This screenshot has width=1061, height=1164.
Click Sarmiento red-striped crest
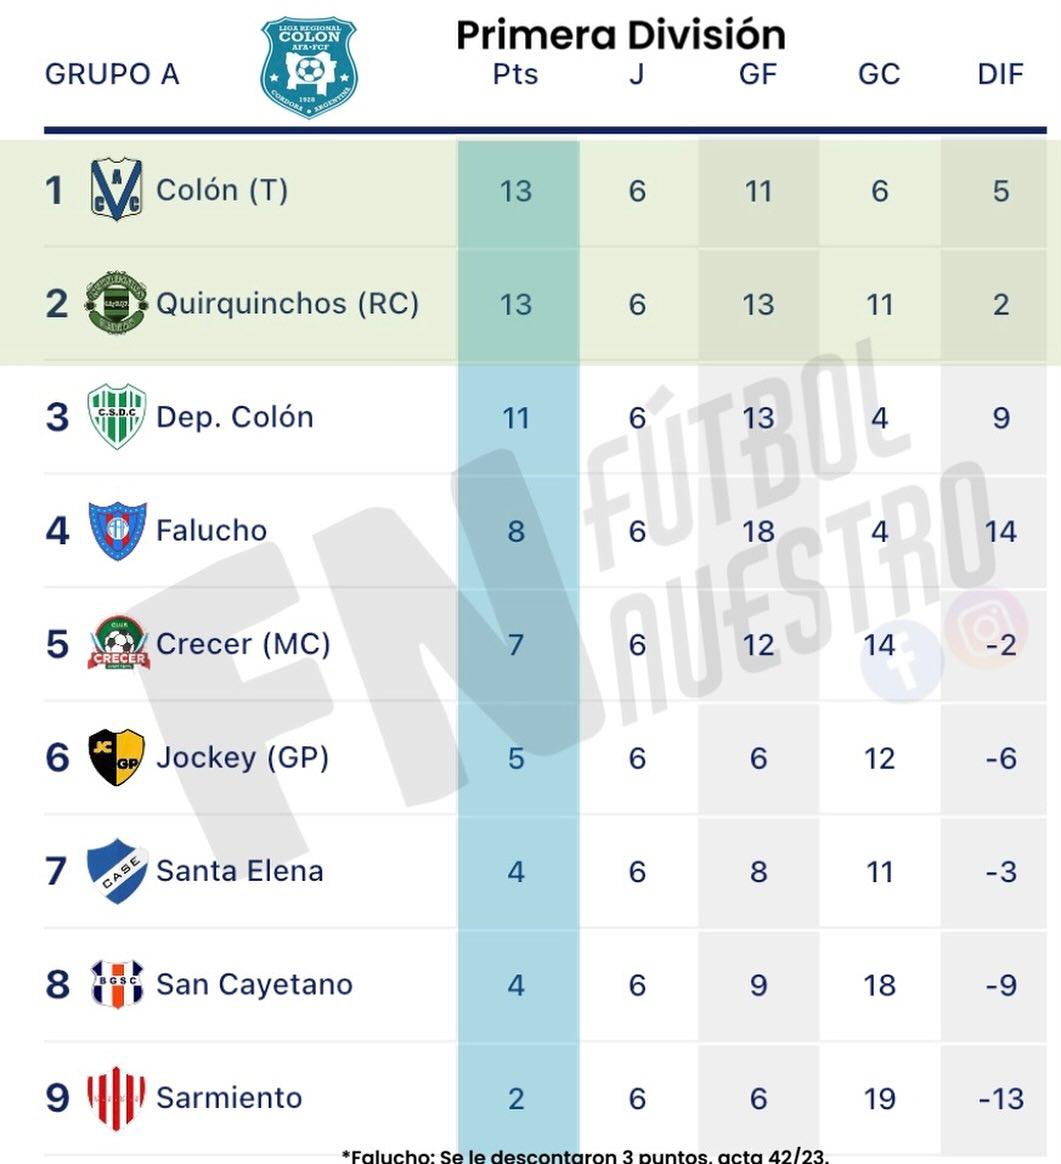click(x=116, y=1098)
